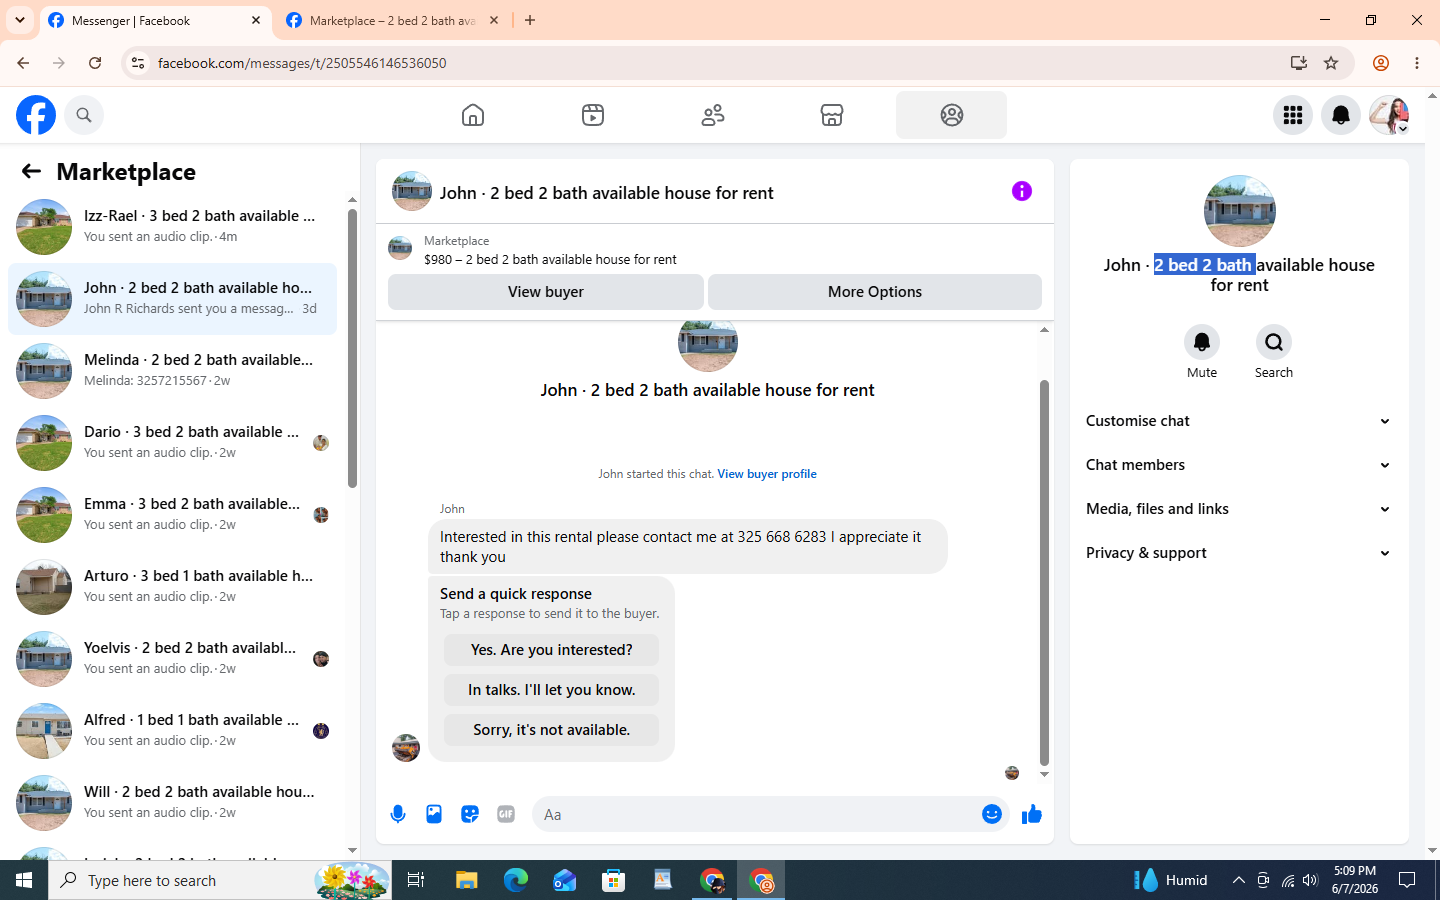Open Chrome profile icon in toolbar
Screen dimensions: 1440x900
point(1381,63)
